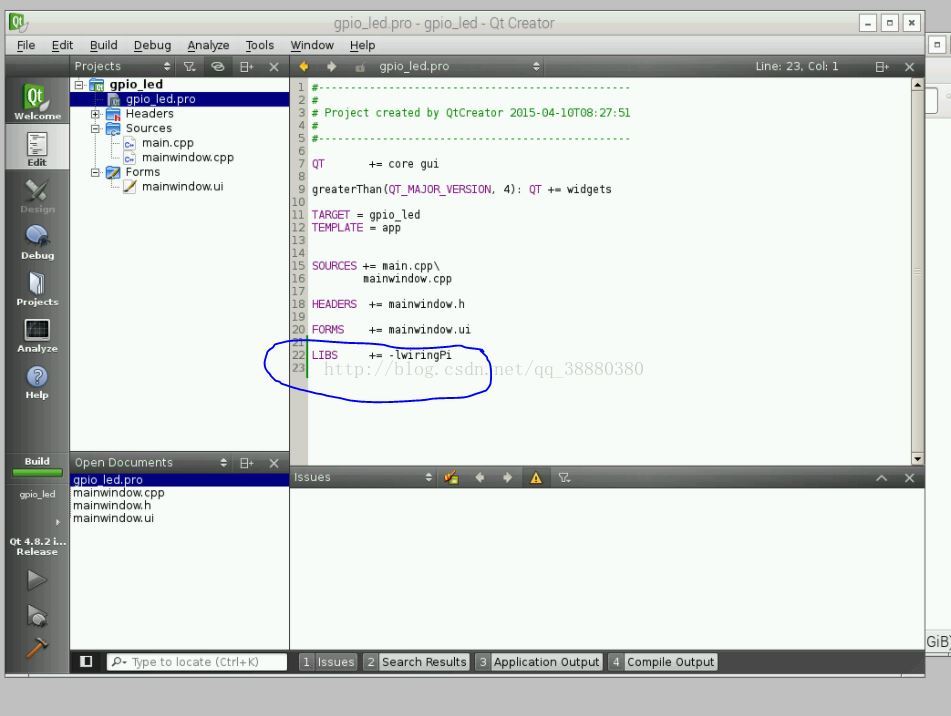Open mainwindow.cpp in project tree
This screenshot has width=951, height=716.
187,158
